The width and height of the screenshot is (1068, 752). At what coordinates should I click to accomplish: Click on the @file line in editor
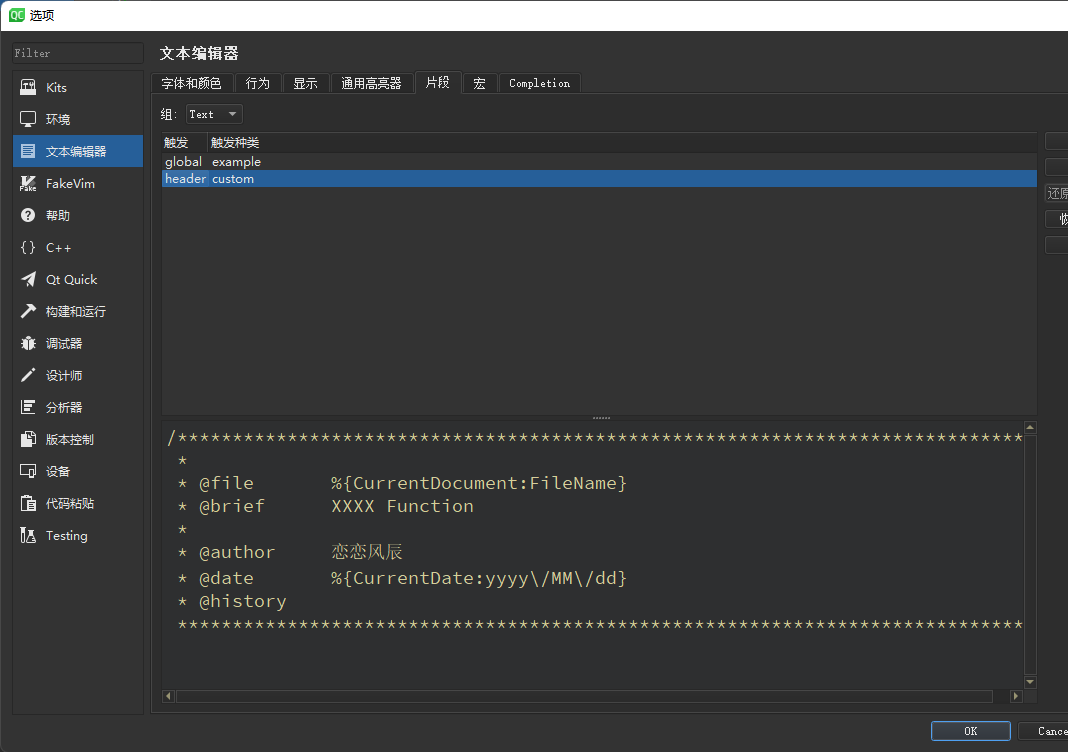coord(402,483)
